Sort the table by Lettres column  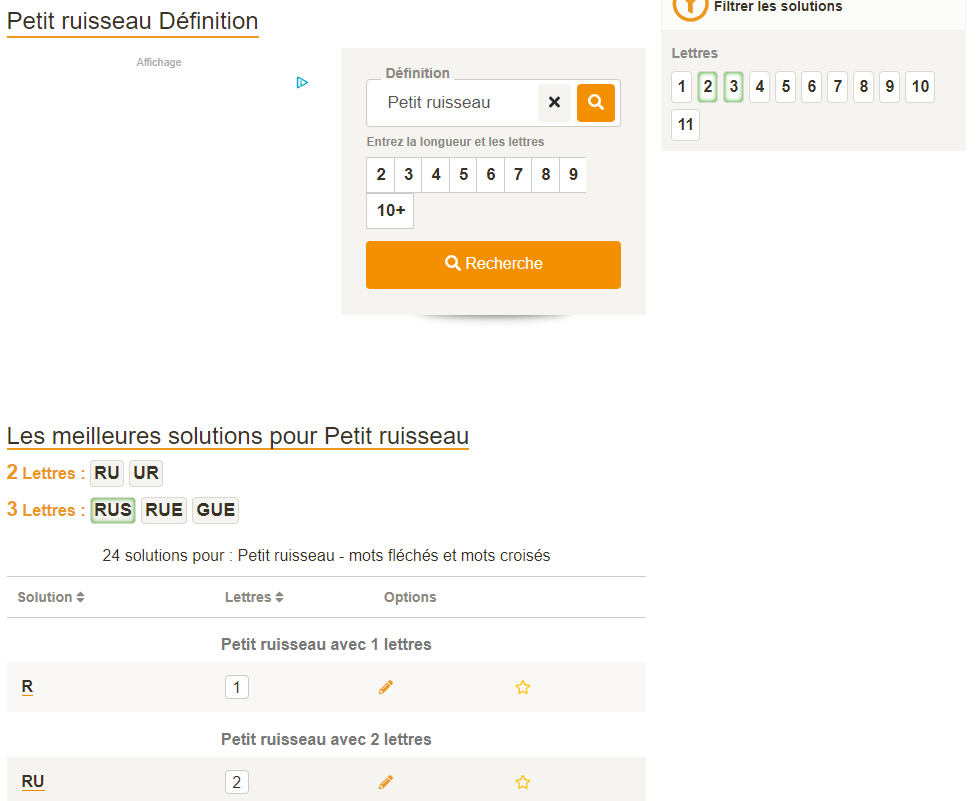[x=254, y=597]
